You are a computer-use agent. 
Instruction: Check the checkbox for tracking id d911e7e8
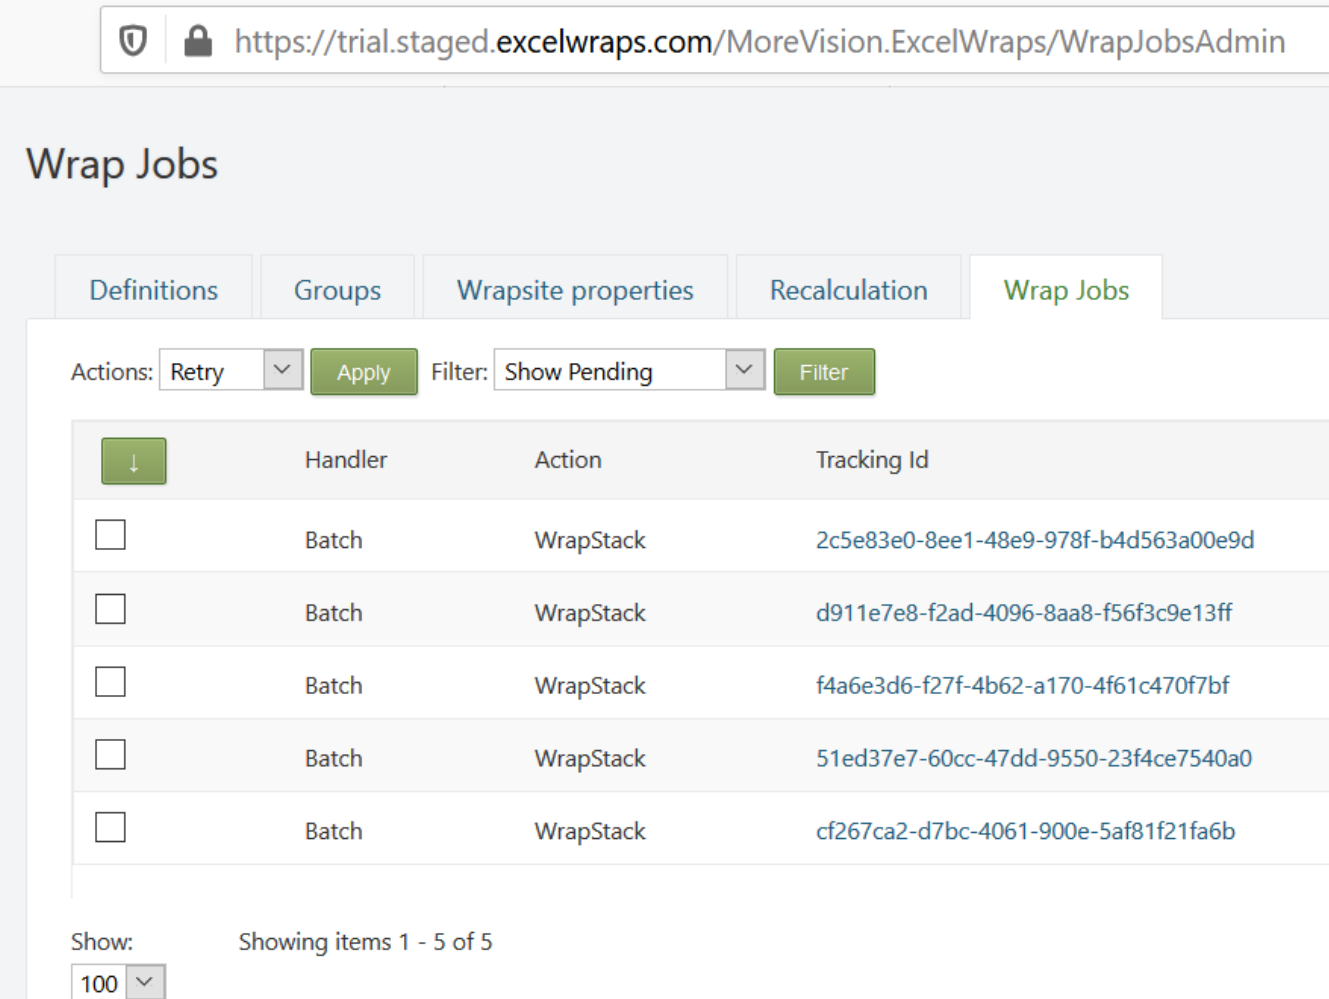[110, 607]
